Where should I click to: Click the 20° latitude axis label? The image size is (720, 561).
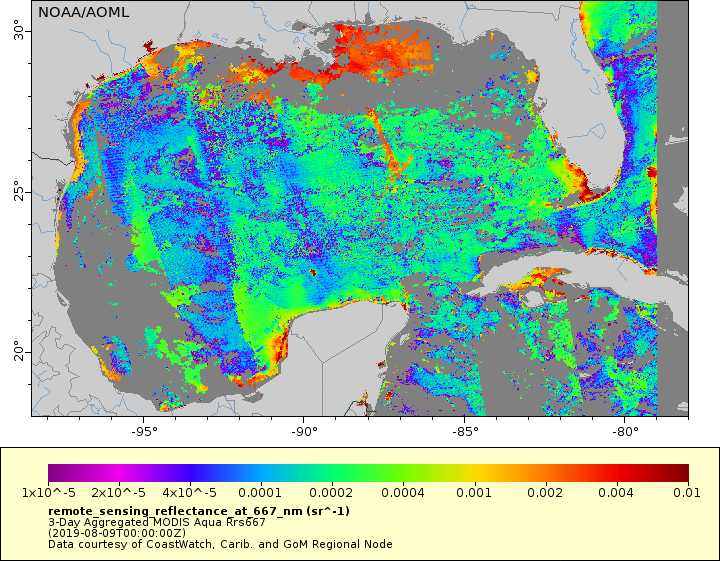pos(19,351)
